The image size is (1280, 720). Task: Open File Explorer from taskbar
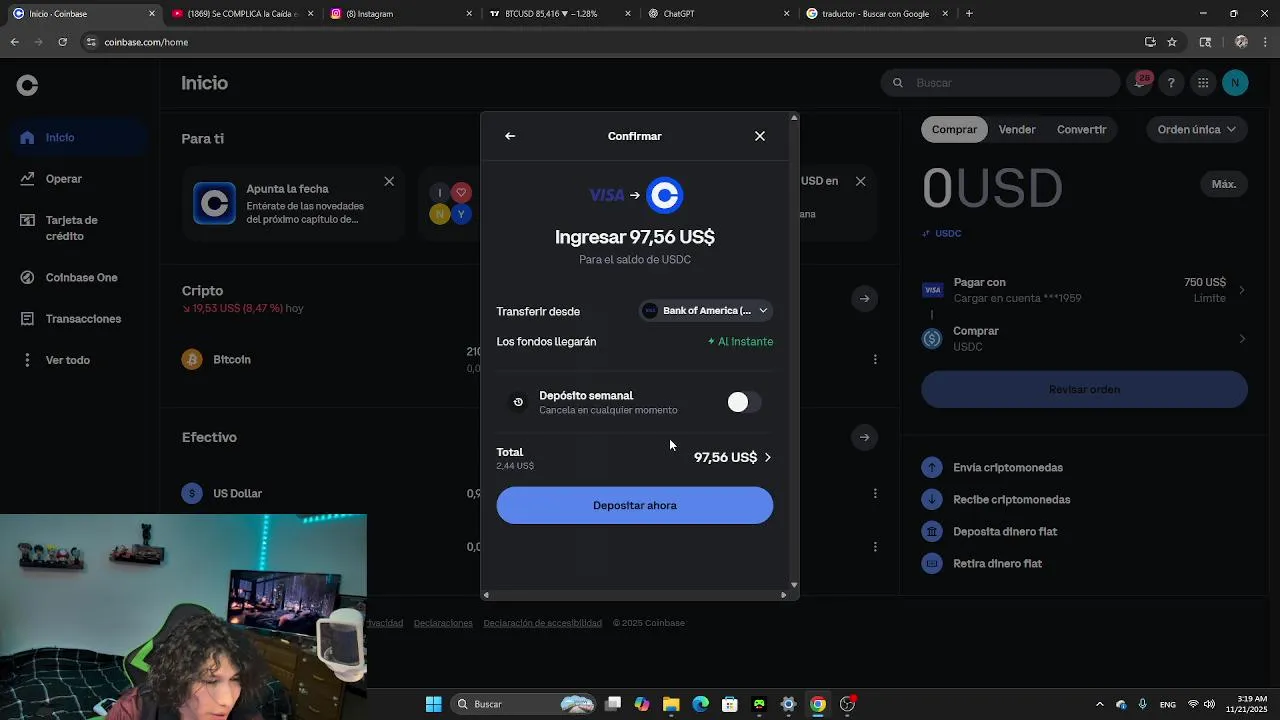[x=671, y=704]
